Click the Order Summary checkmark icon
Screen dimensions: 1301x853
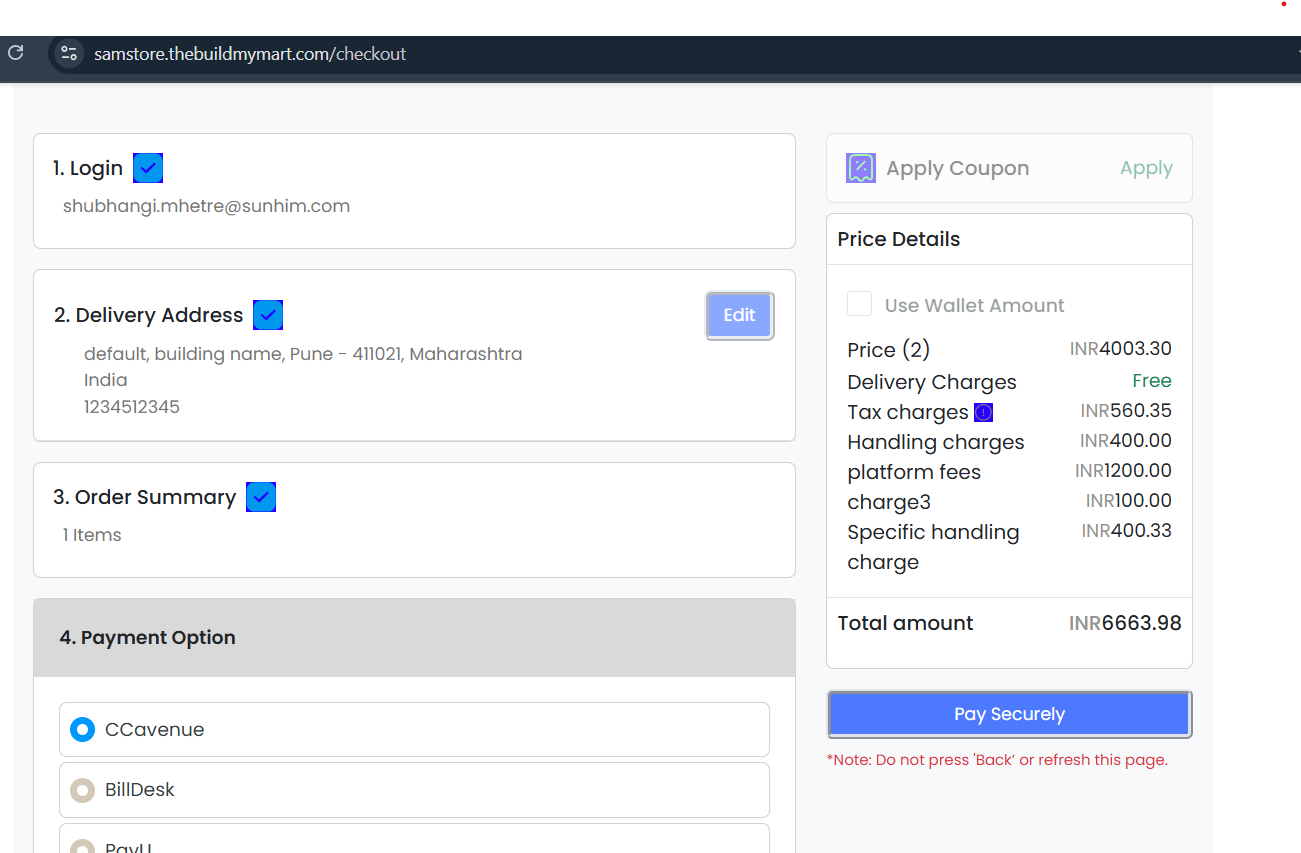click(x=261, y=497)
